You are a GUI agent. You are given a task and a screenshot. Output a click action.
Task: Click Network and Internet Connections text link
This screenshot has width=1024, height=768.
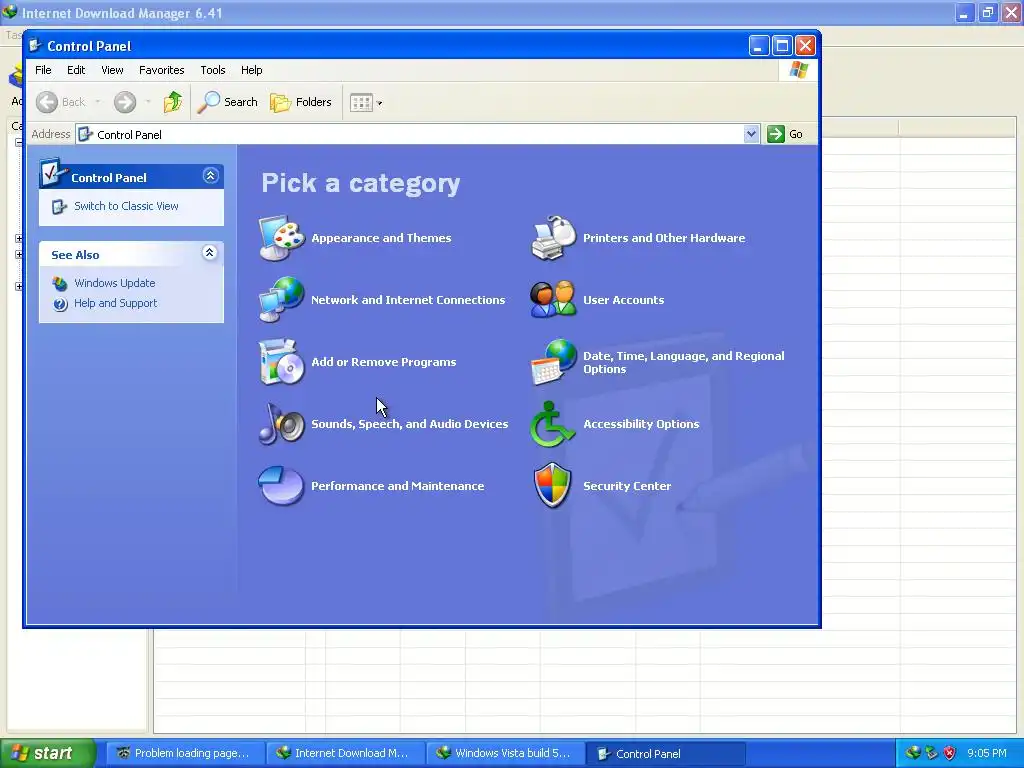(408, 300)
